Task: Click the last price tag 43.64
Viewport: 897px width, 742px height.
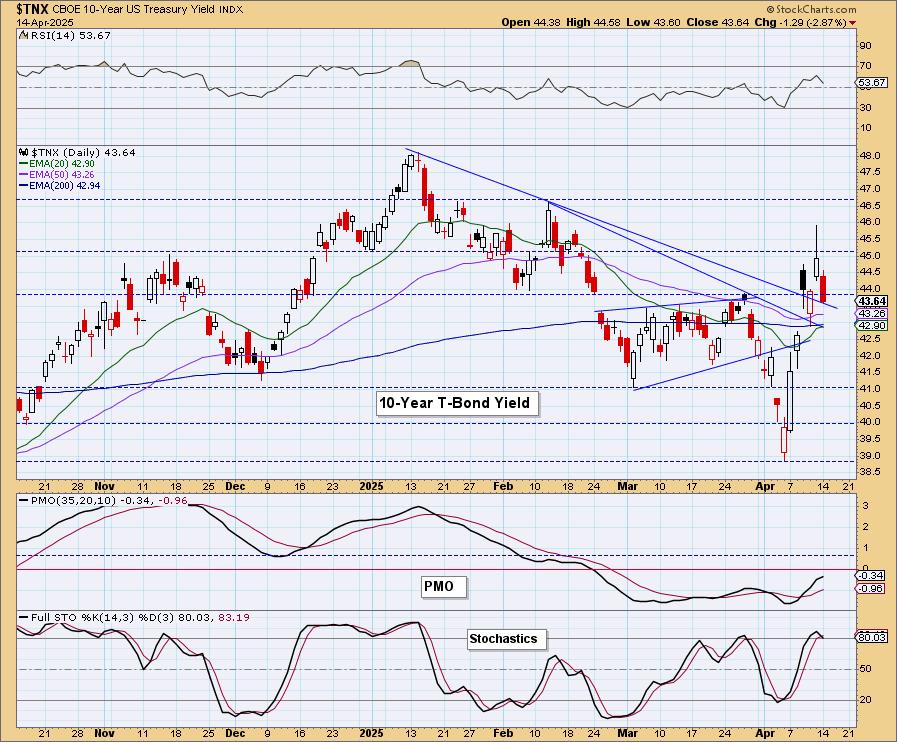Action: tap(872, 301)
